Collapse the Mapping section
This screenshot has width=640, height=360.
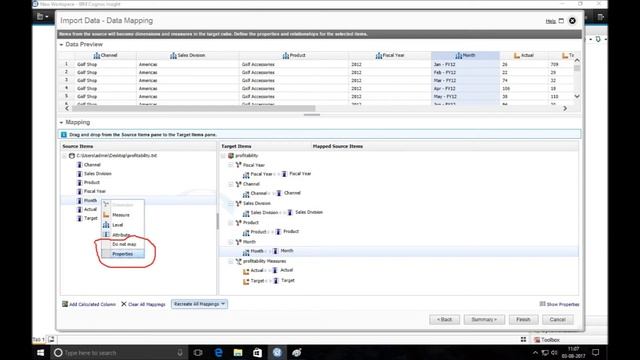point(61,122)
